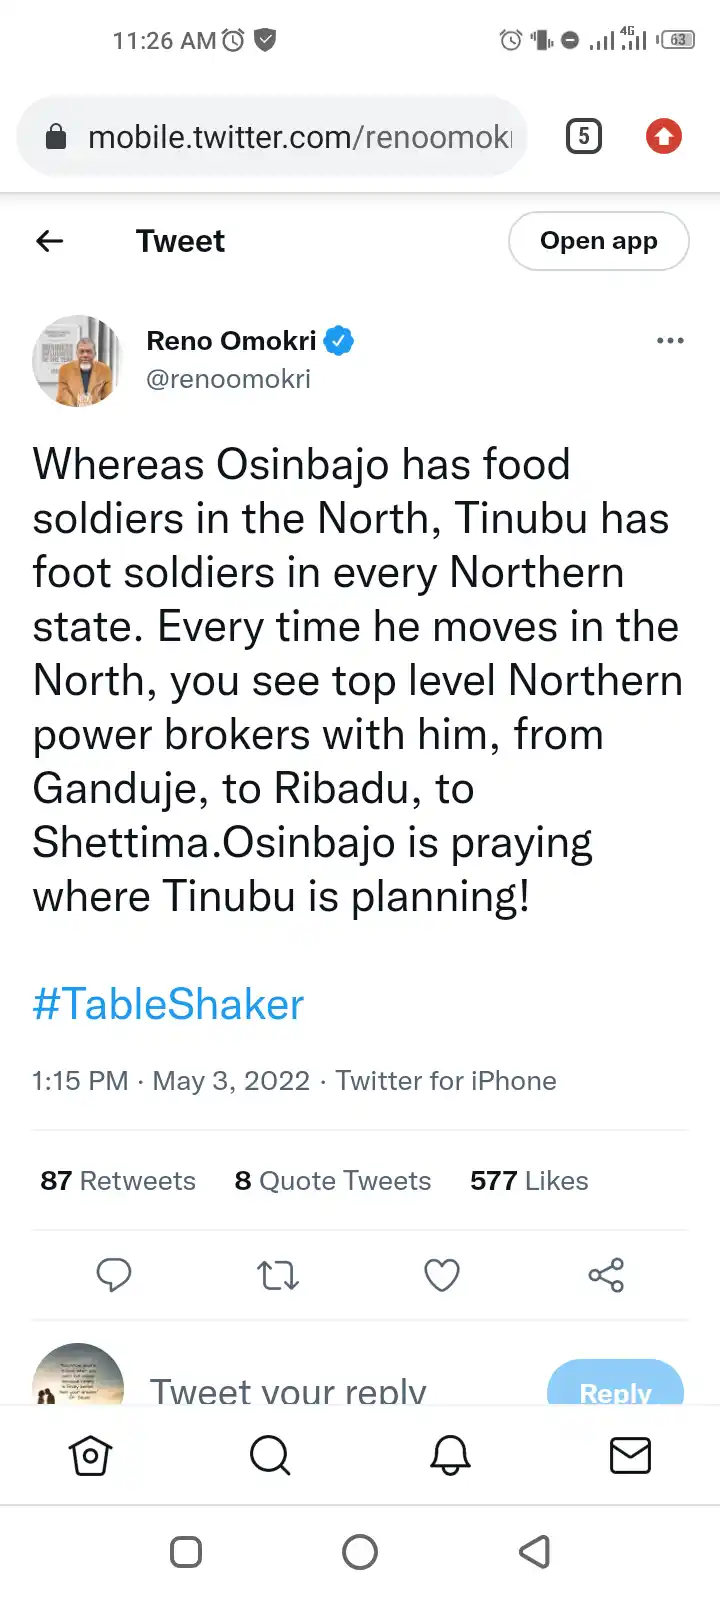Open Direct Messages via the envelope icon
720x1600 pixels.
pyautogui.click(x=630, y=1456)
